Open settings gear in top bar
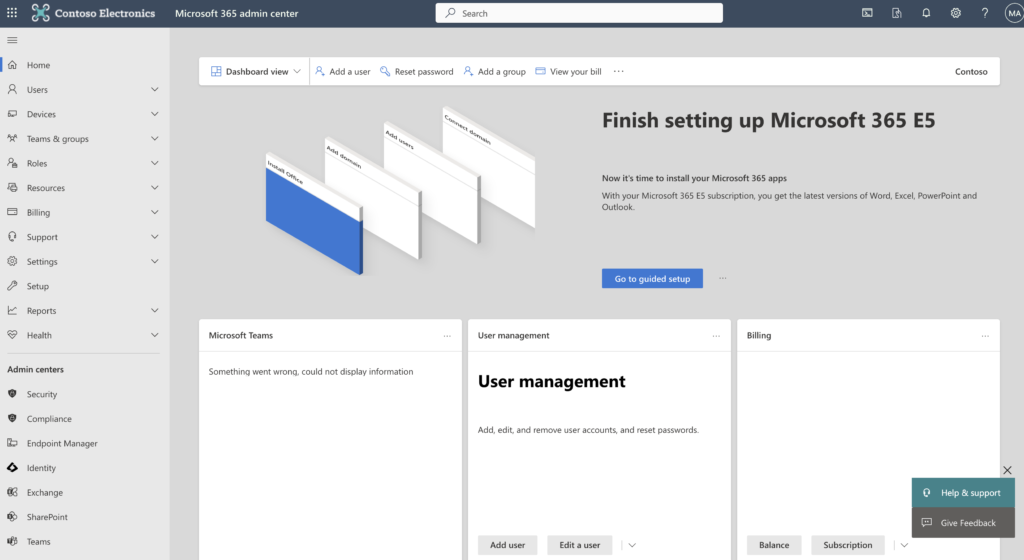 (x=955, y=13)
